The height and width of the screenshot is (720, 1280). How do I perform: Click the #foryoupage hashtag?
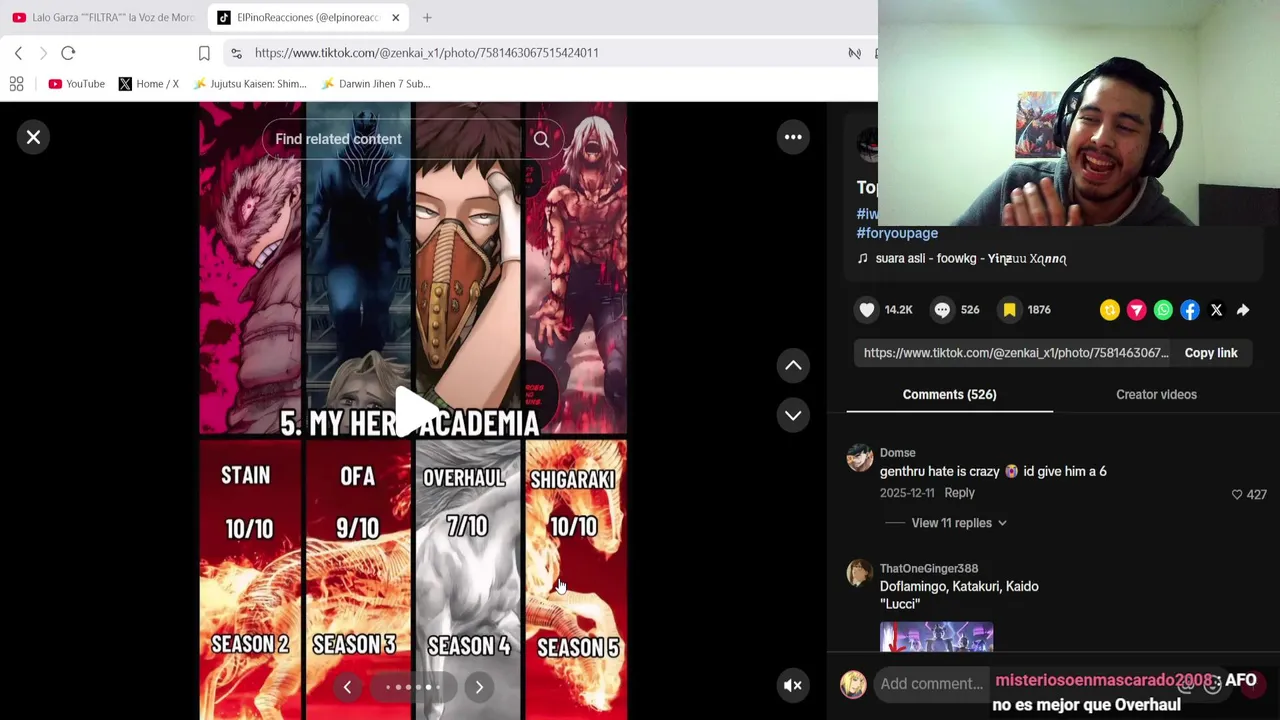coord(897,233)
